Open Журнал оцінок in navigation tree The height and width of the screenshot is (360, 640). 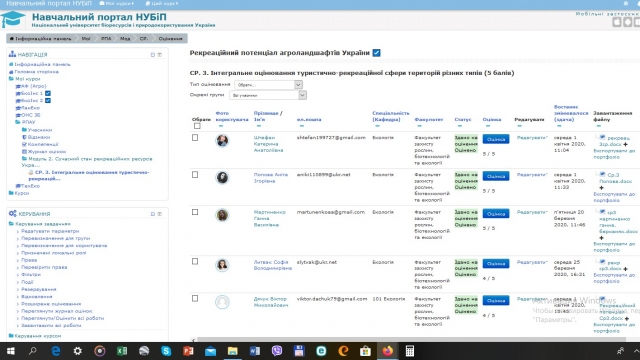pos(47,151)
